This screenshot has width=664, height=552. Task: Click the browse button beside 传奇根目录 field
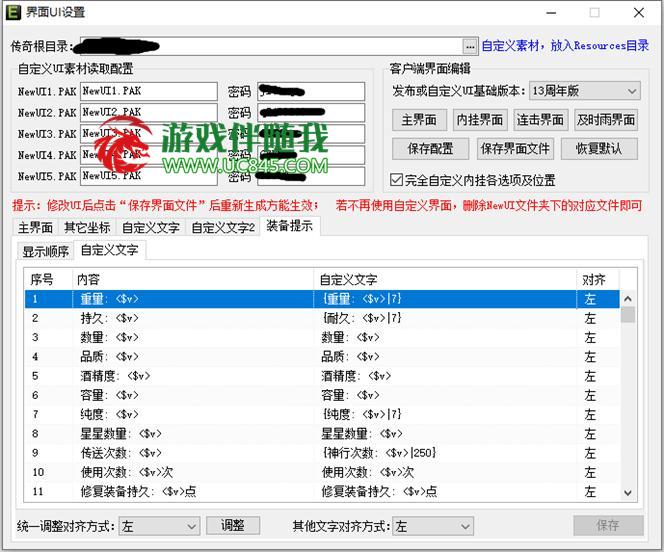470,47
